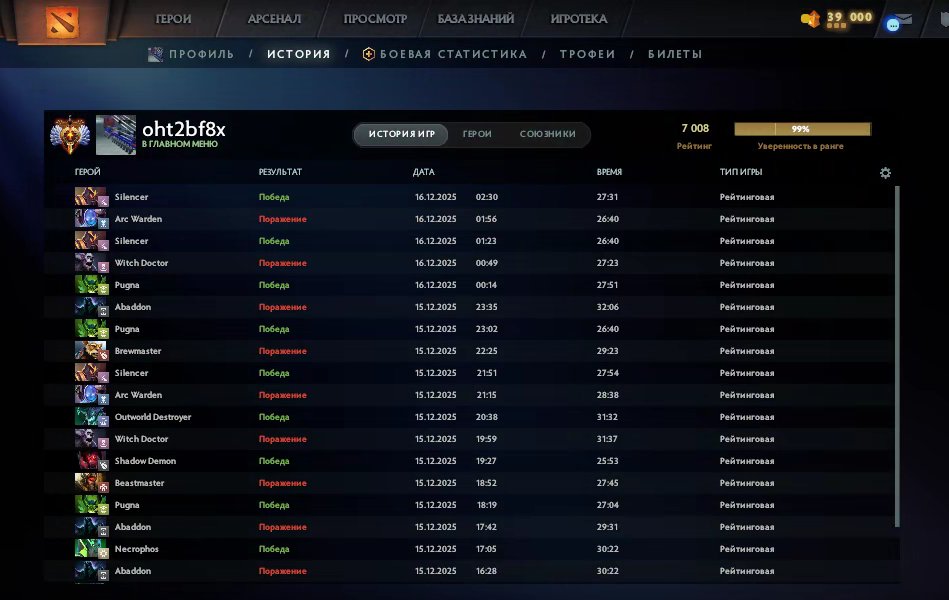Click the Shadow Demon hero portrait

coord(91,461)
